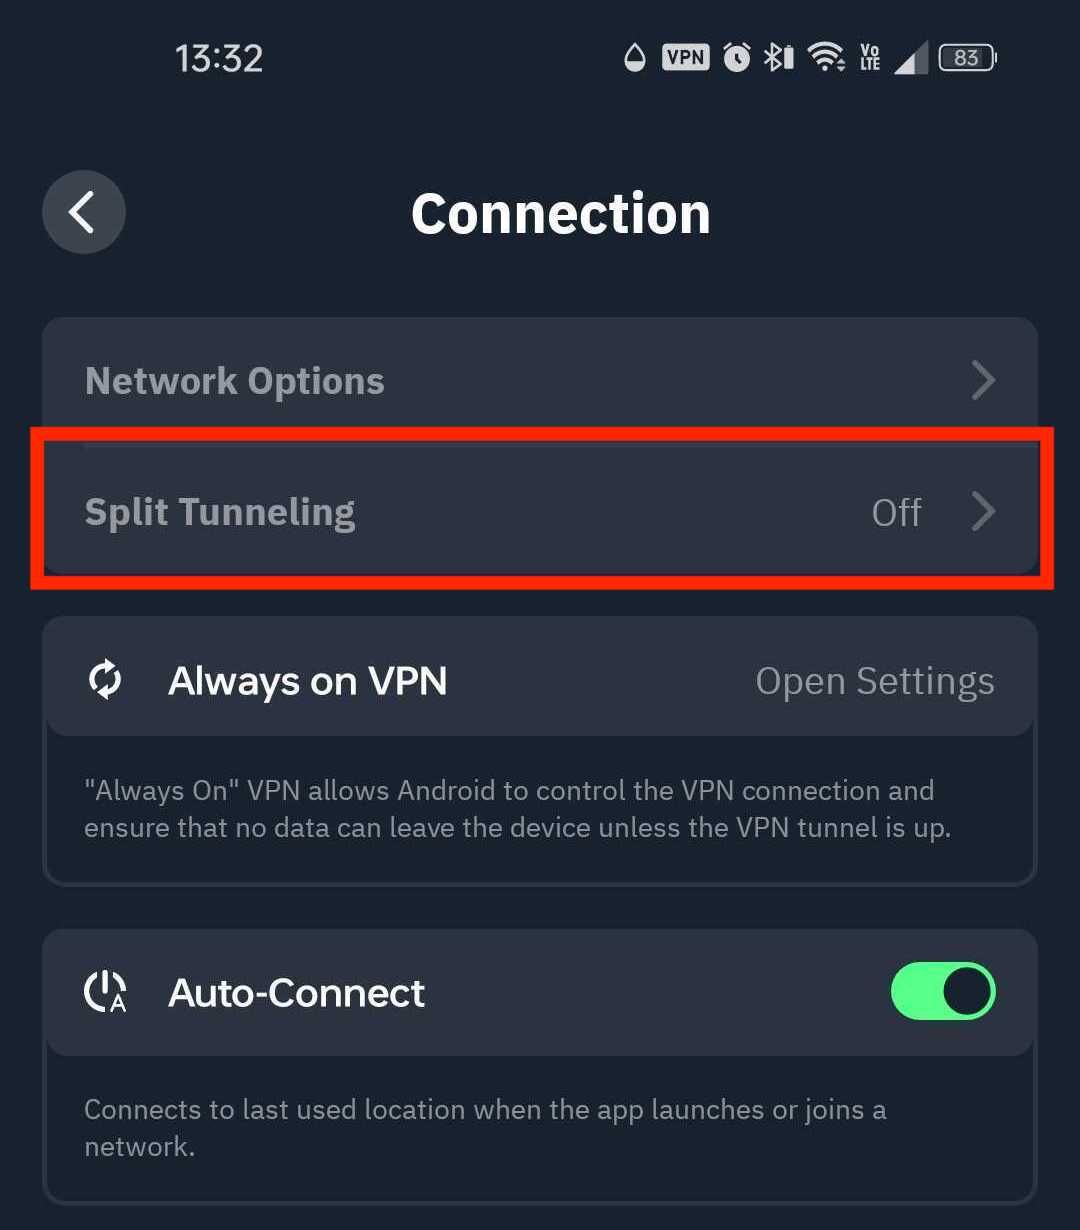Click the Auto-Connect power icon
The width and height of the screenshot is (1080, 1230).
(105, 991)
